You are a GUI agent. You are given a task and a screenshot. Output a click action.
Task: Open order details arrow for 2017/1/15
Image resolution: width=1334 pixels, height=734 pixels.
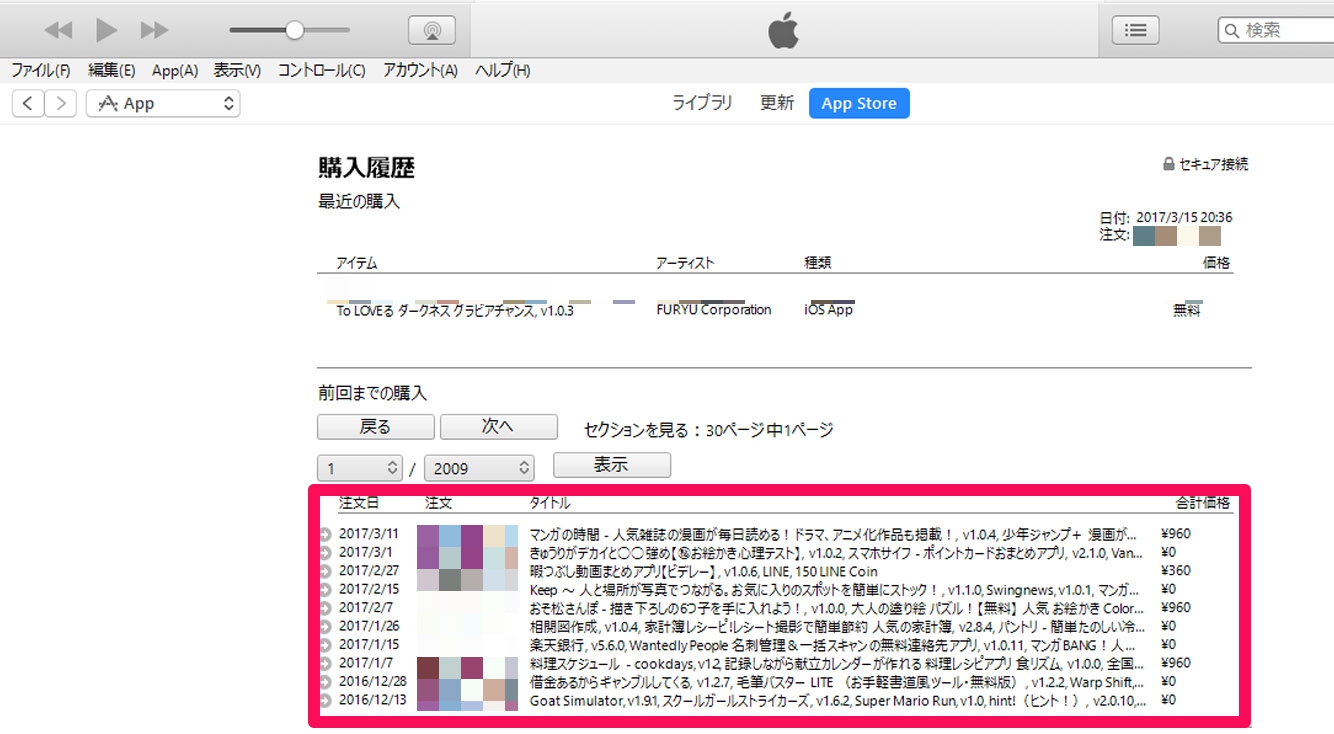(325, 645)
